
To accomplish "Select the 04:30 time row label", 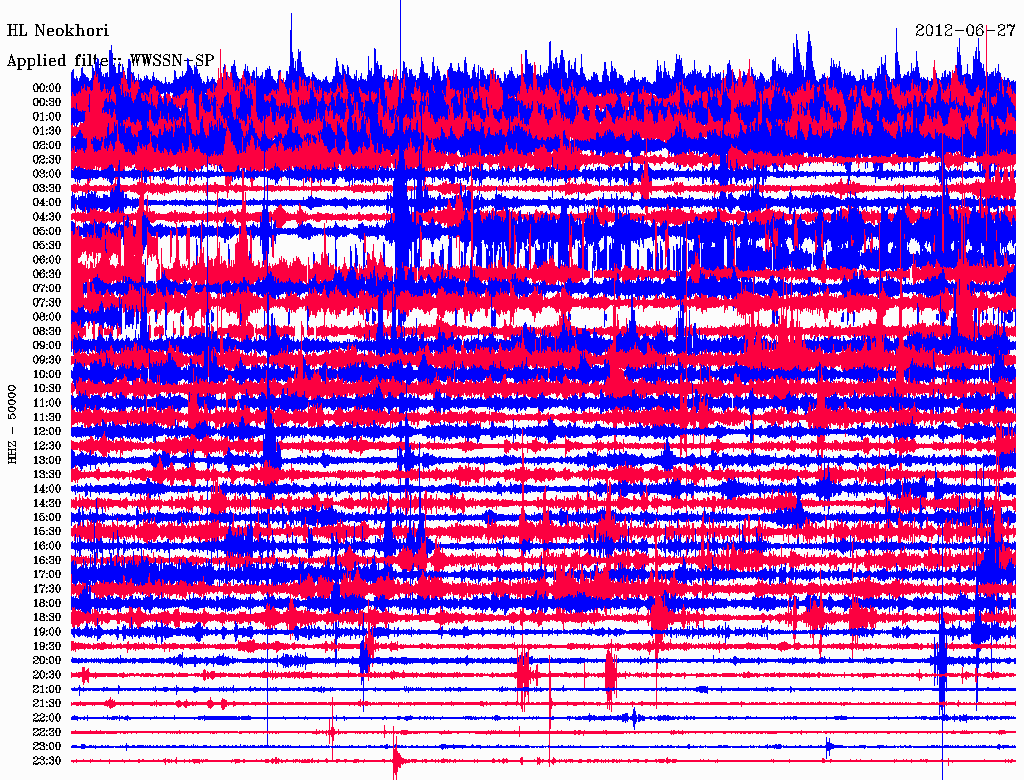I will click(47, 217).
